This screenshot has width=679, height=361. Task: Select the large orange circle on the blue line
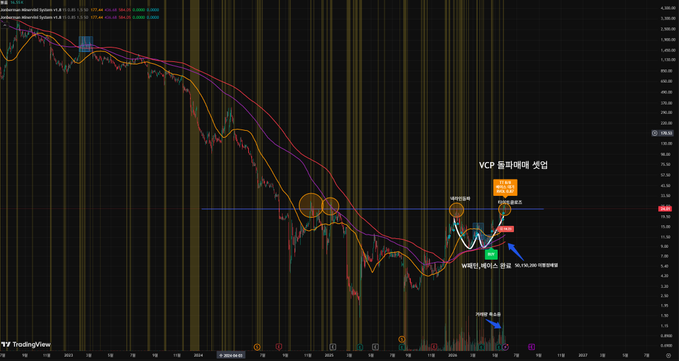[311, 205]
